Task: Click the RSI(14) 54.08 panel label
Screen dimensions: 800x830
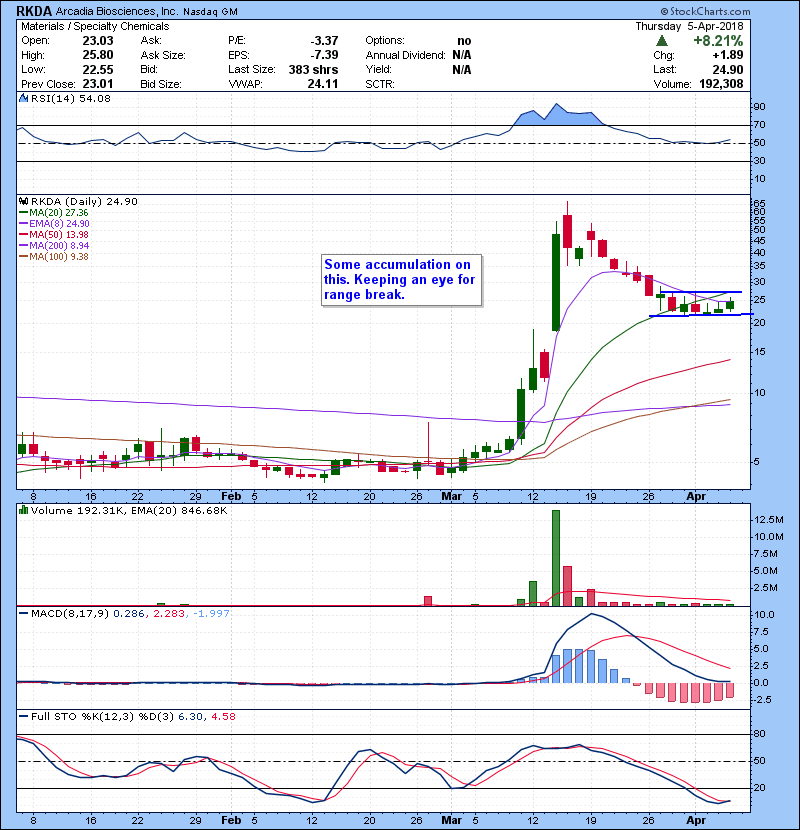Action: (x=71, y=98)
